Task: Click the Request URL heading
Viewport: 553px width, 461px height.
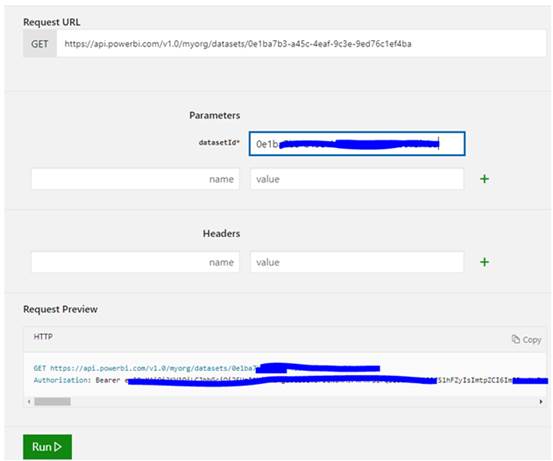Action: [51, 22]
